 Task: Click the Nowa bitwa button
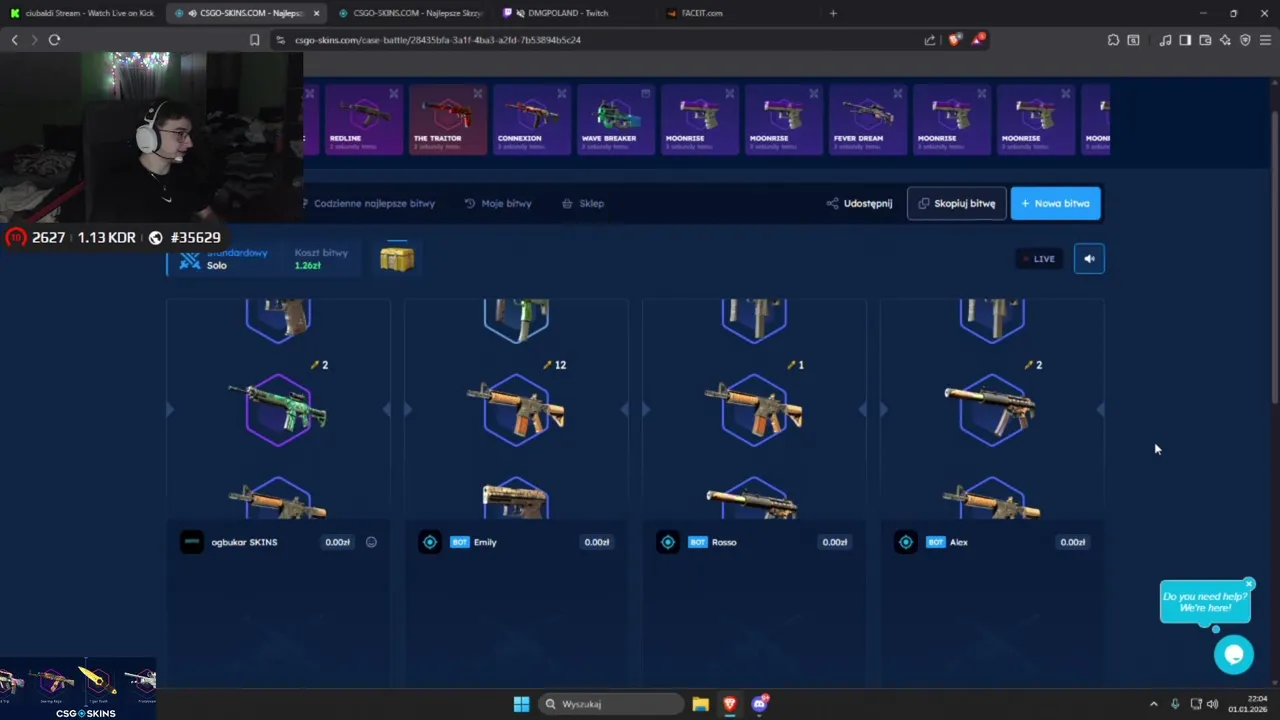pyautogui.click(x=1055, y=203)
